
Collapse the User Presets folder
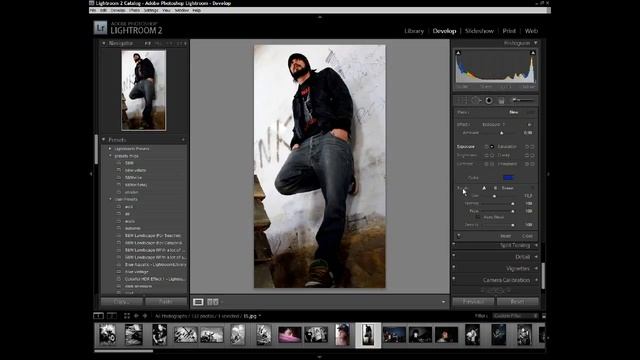[x=110, y=199]
